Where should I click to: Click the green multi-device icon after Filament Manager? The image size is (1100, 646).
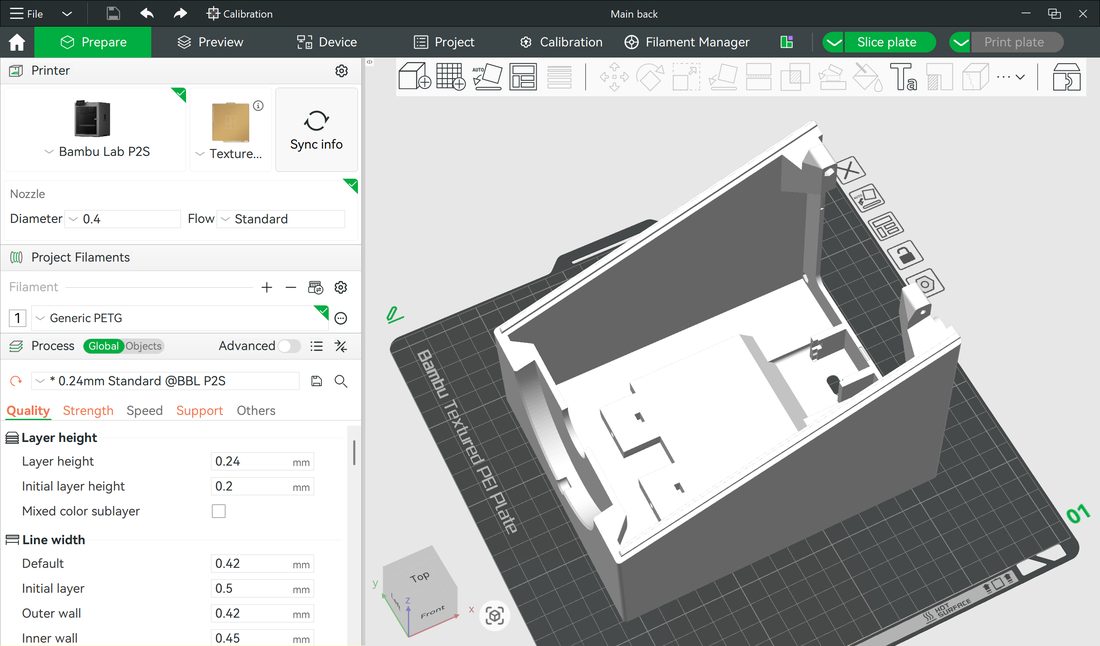pos(786,42)
